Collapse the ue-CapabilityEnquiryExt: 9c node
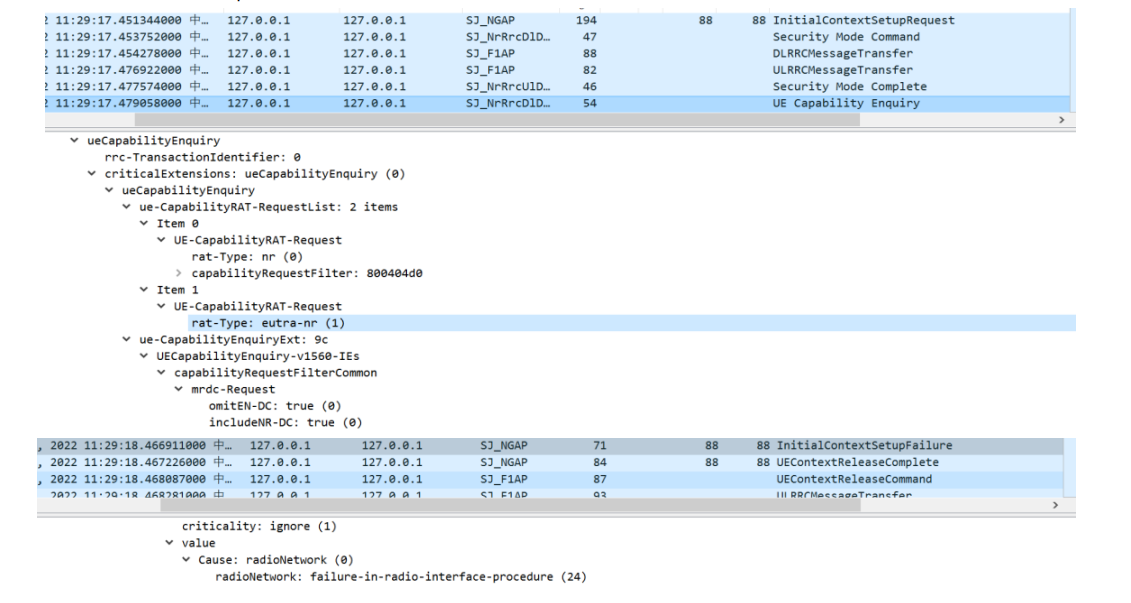This screenshot has width=1131, height=603. (x=127, y=340)
